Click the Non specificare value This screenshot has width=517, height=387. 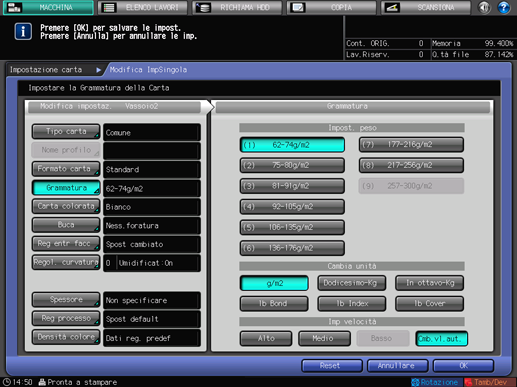coord(152,300)
